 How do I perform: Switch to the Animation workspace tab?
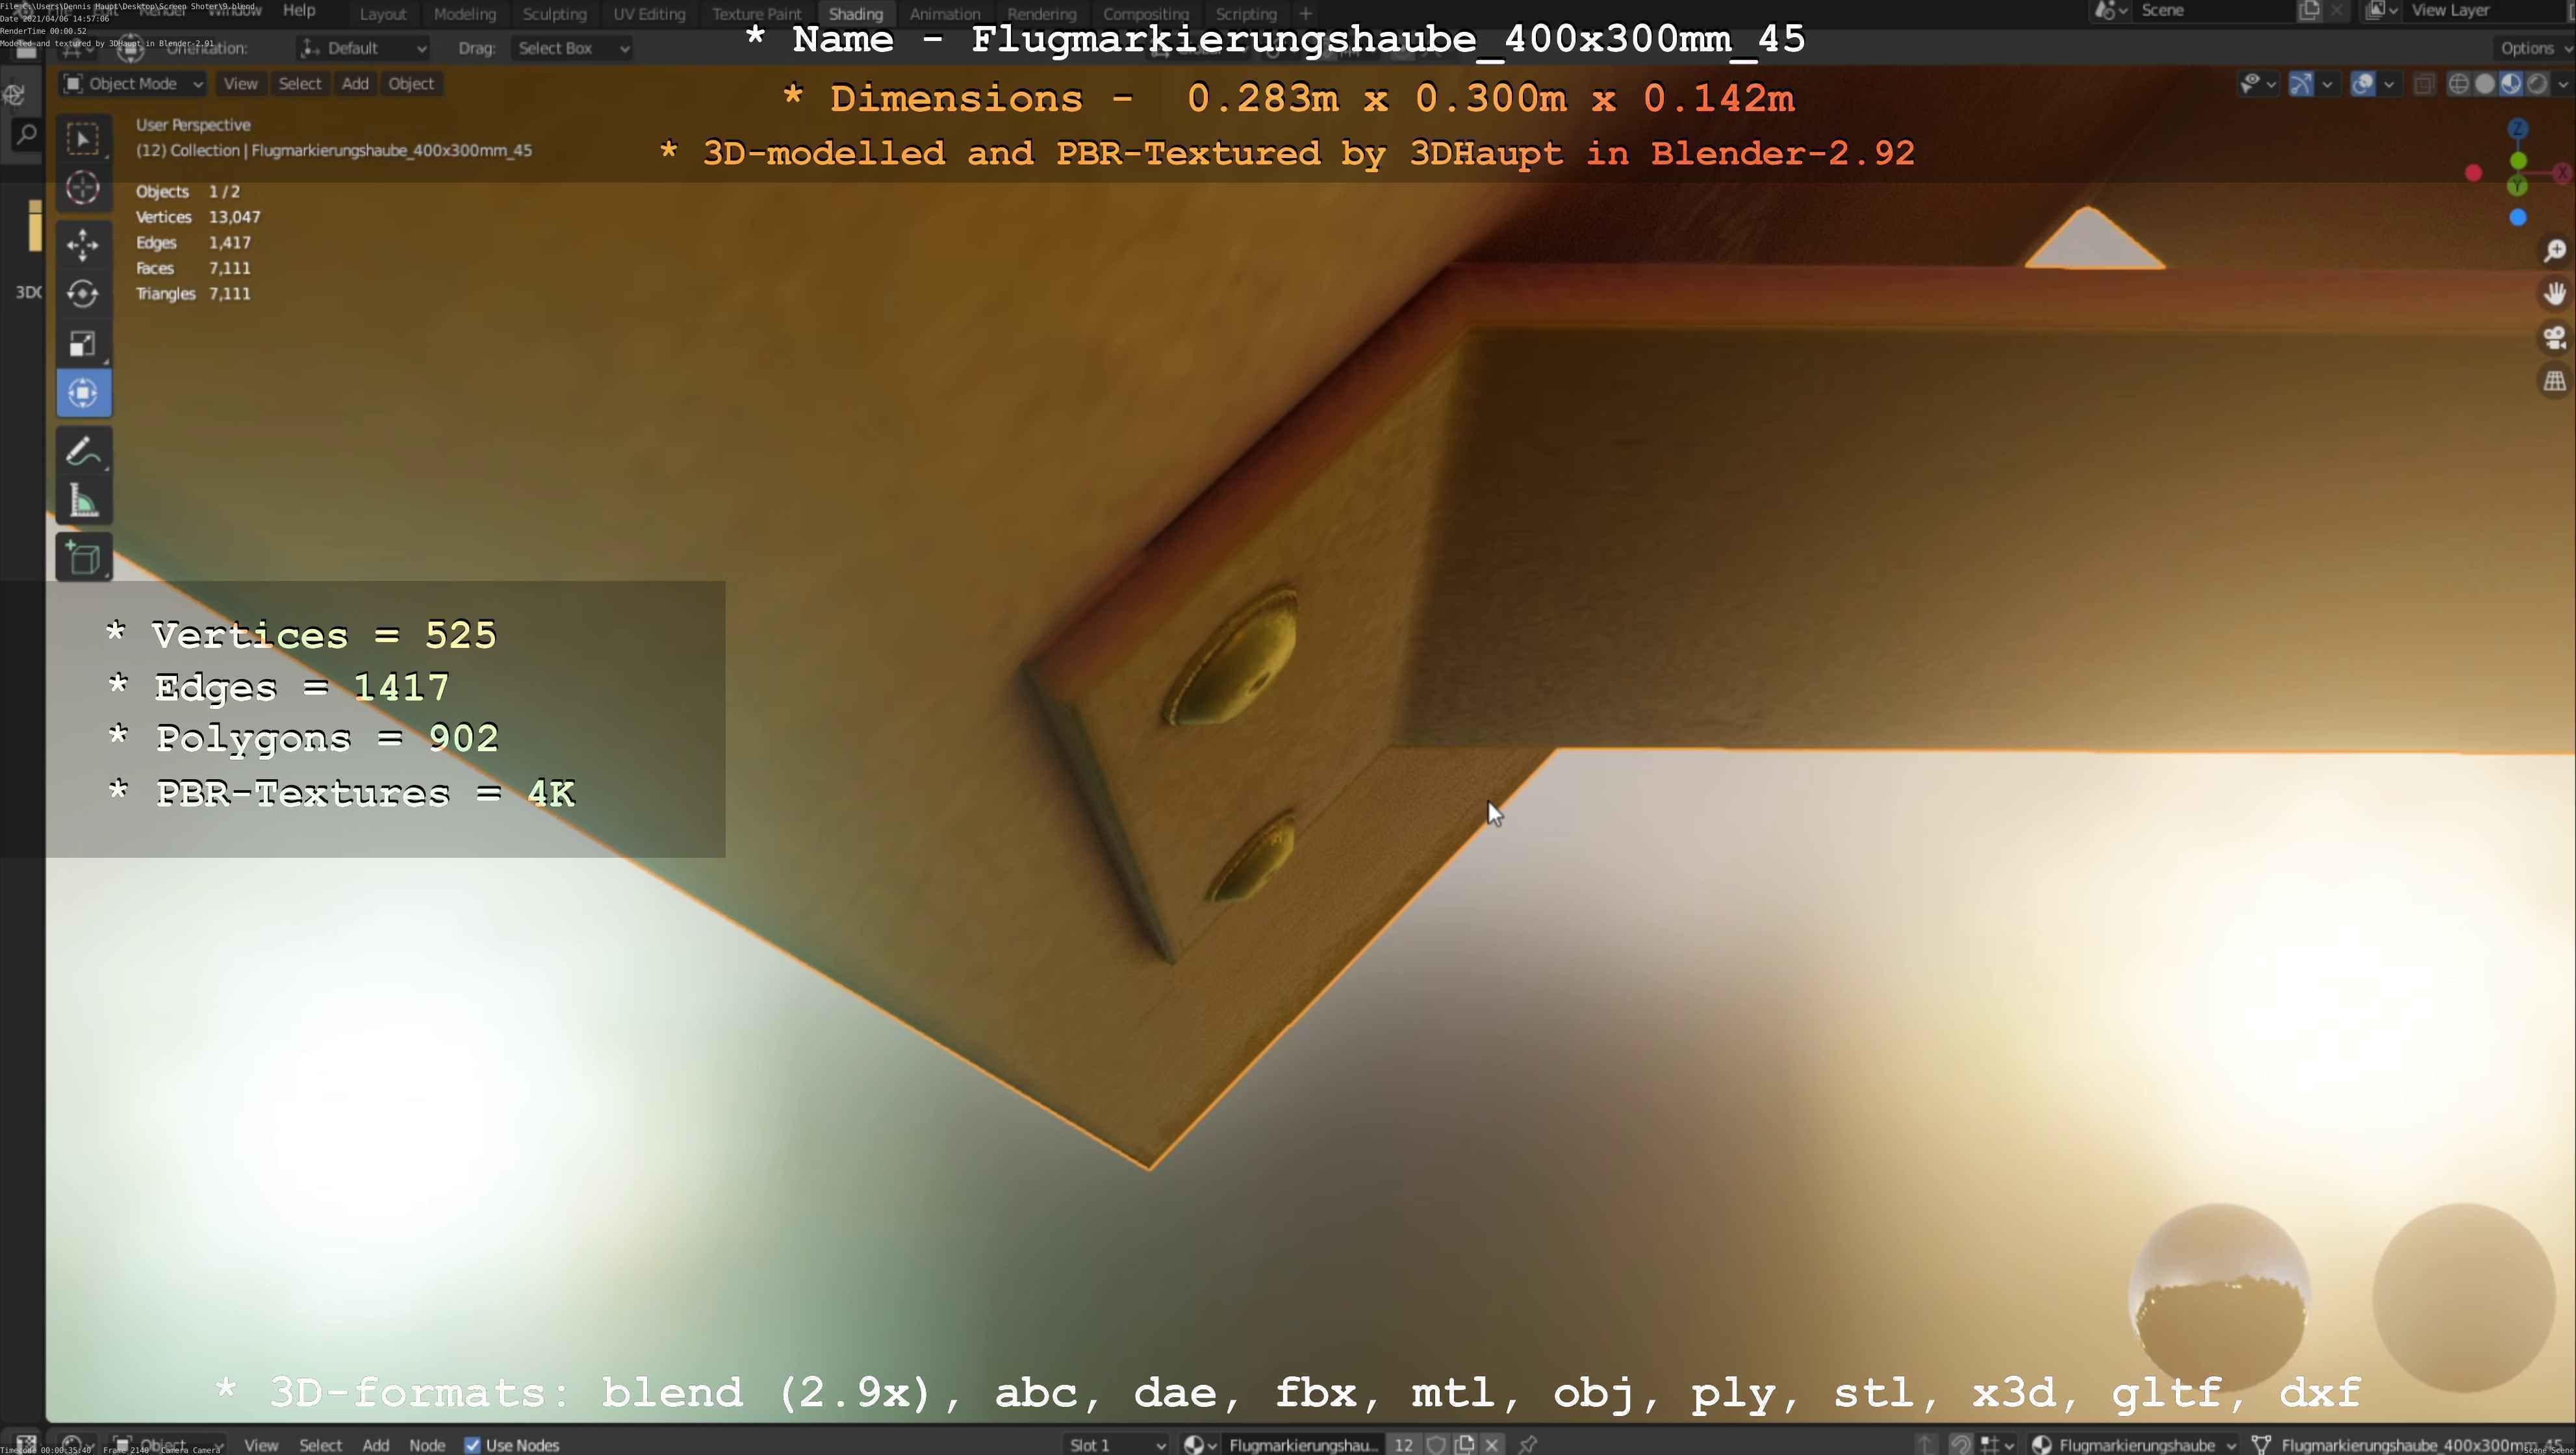click(x=945, y=14)
